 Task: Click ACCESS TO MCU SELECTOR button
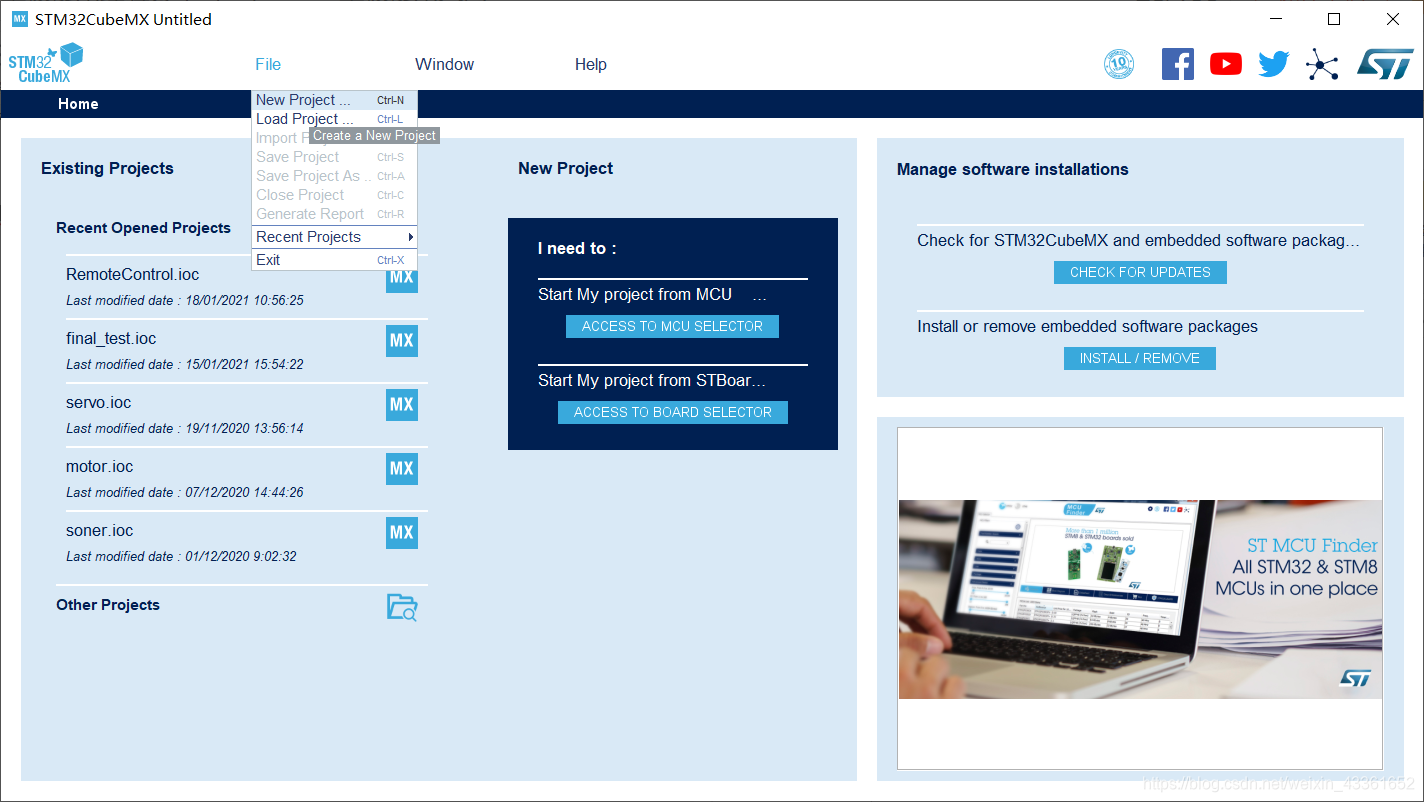click(x=672, y=326)
